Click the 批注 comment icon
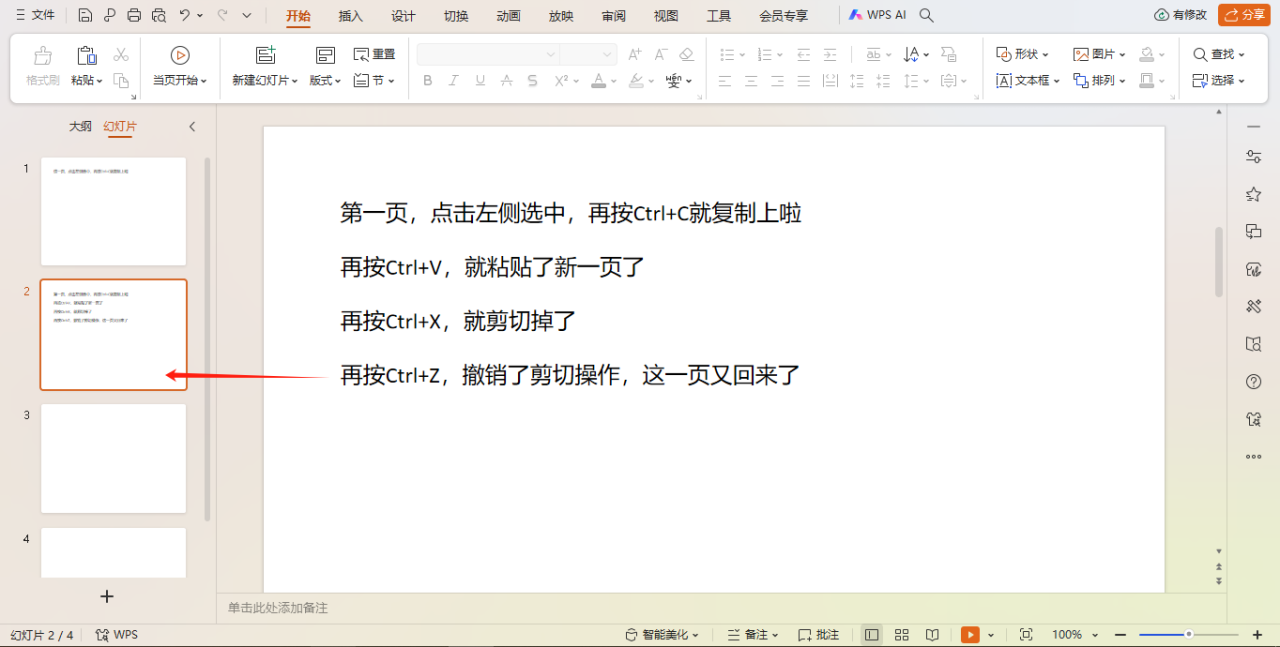The image size is (1280, 647). [818, 634]
